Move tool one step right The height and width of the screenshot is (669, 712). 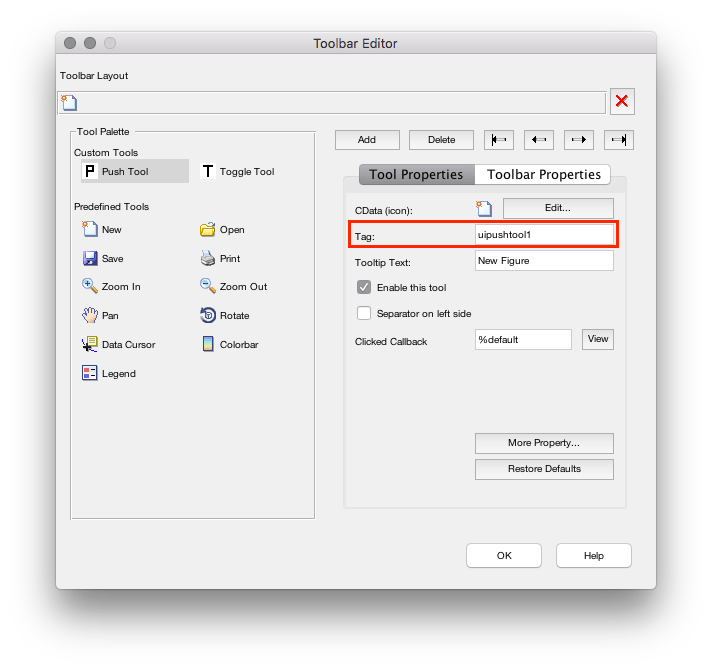tap(578, 139)
